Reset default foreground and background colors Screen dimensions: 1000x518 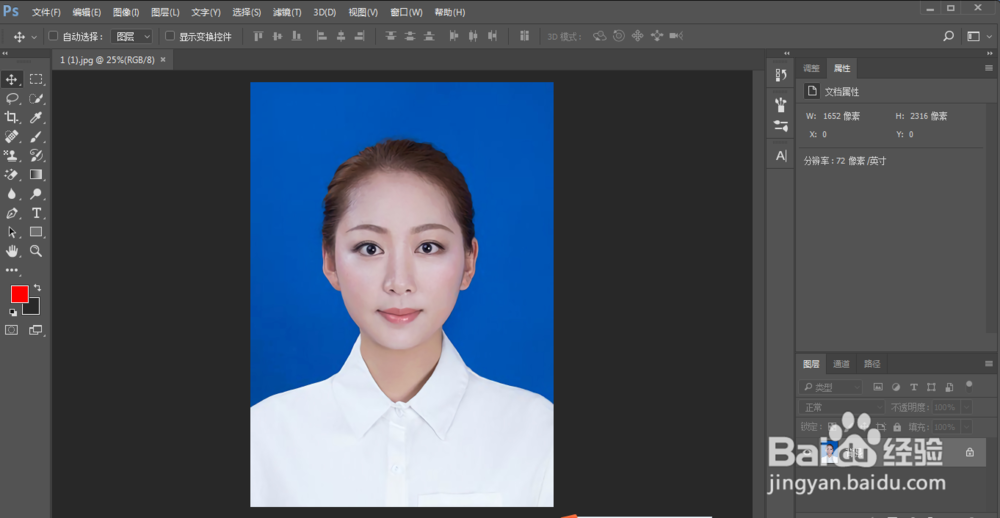13,312
